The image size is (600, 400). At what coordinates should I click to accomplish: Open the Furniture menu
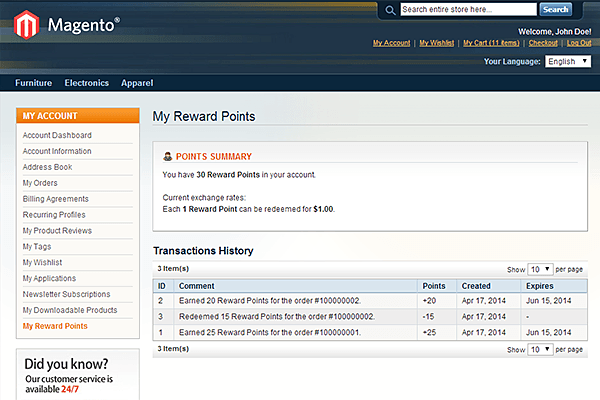(x=34, y=83)
